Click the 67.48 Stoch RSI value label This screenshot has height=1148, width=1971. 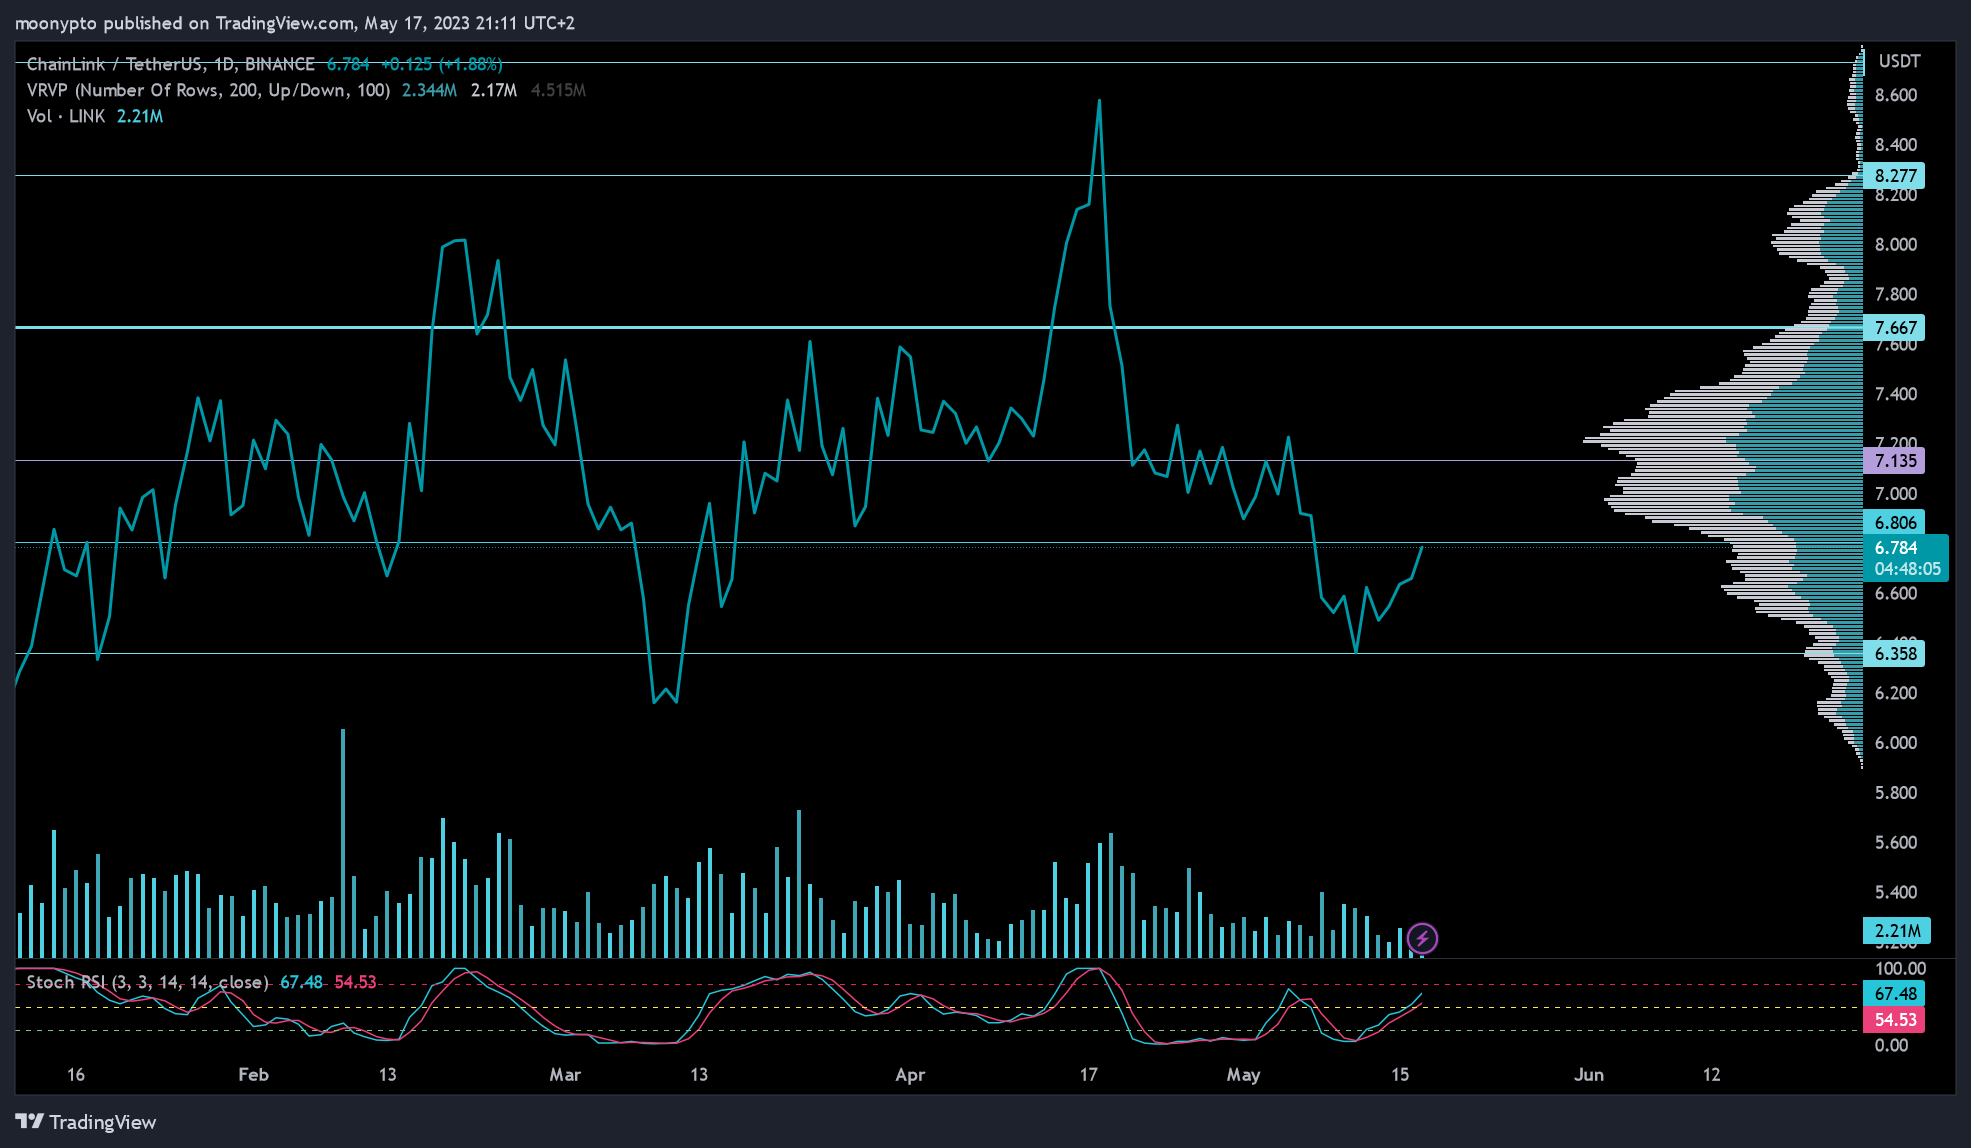click(x=1895, y=994)
